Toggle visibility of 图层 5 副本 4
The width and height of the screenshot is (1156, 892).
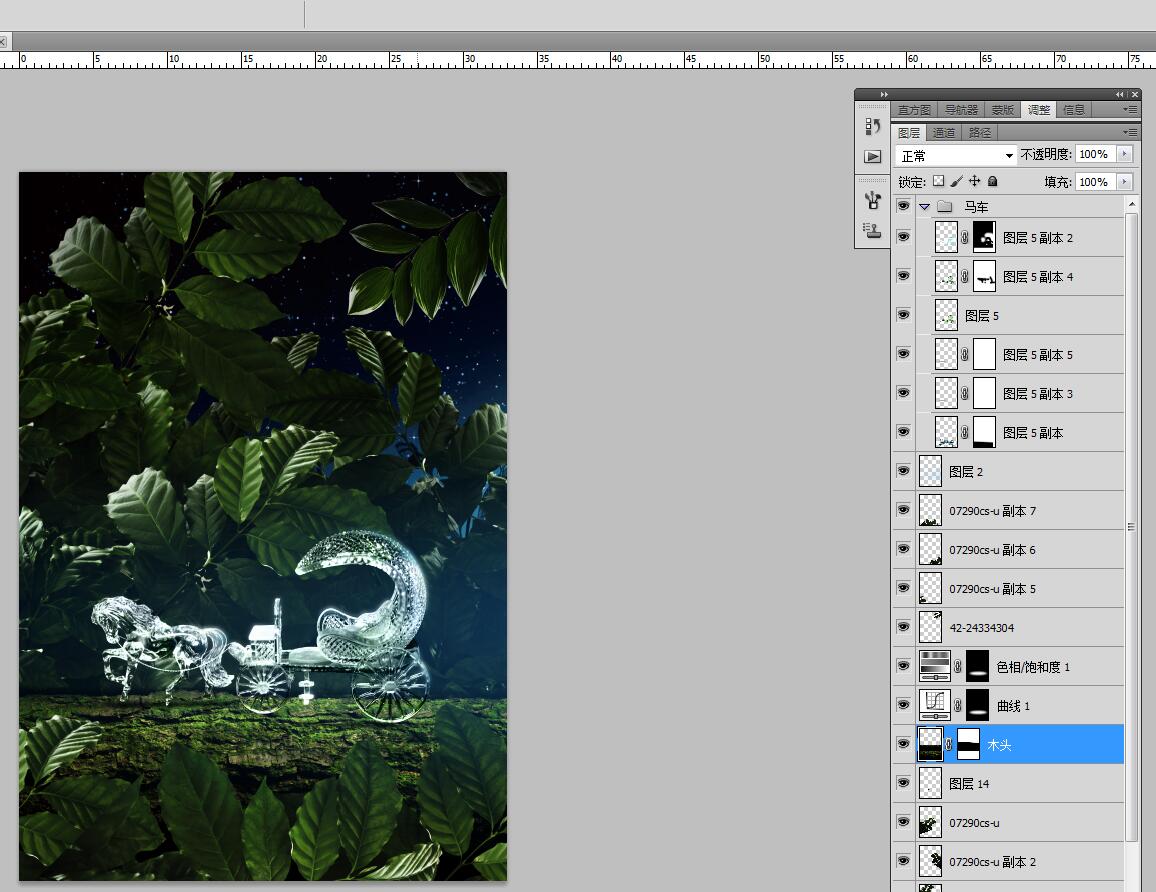pyautogui.click(x=903, y=276)
